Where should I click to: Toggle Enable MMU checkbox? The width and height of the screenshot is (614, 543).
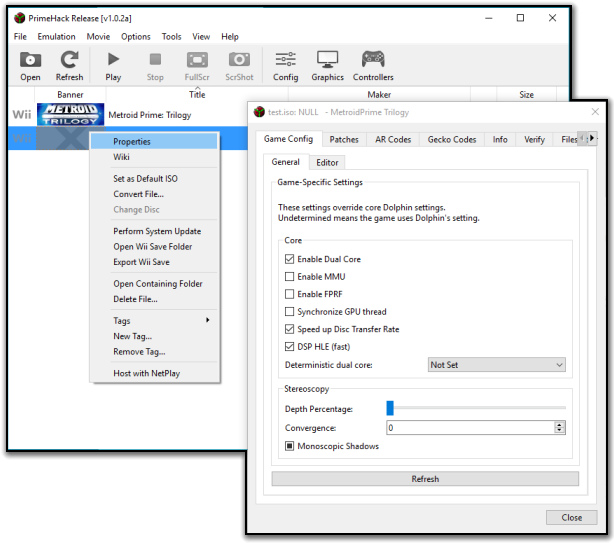pyautogui.click(x=289, y=277)
